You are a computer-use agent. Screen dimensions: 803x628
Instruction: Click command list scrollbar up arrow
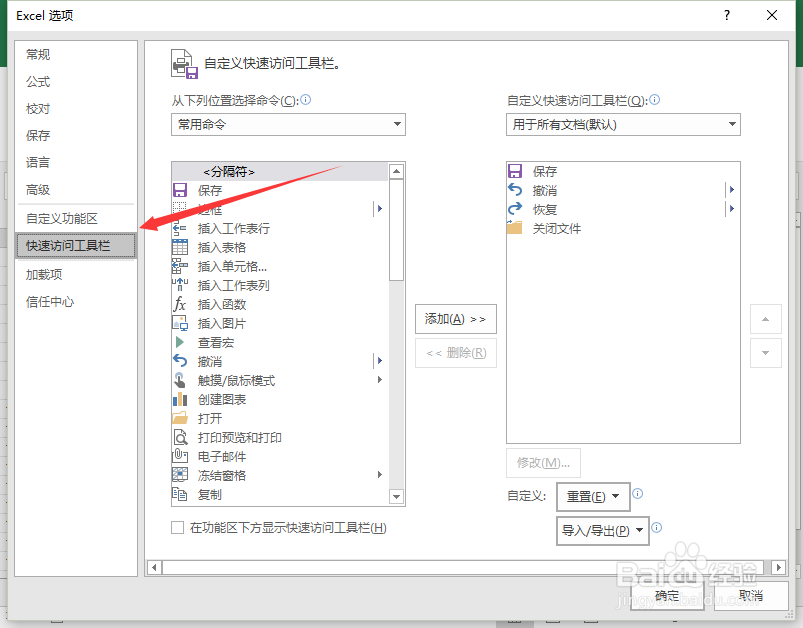coord(396,171)
